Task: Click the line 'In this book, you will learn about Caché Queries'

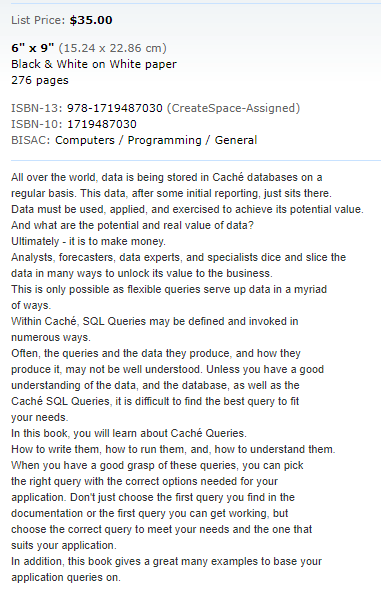Action: click(129, 433)
